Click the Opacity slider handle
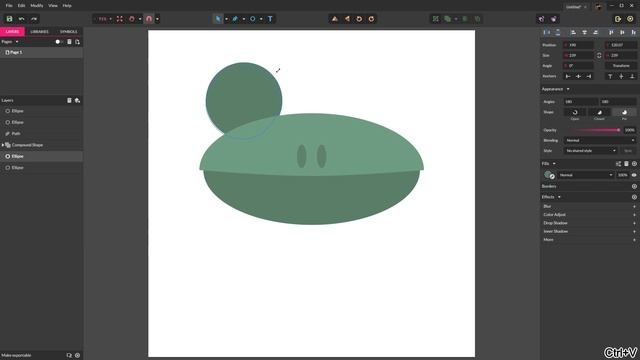640x360 pixels. tap(618, 130)
